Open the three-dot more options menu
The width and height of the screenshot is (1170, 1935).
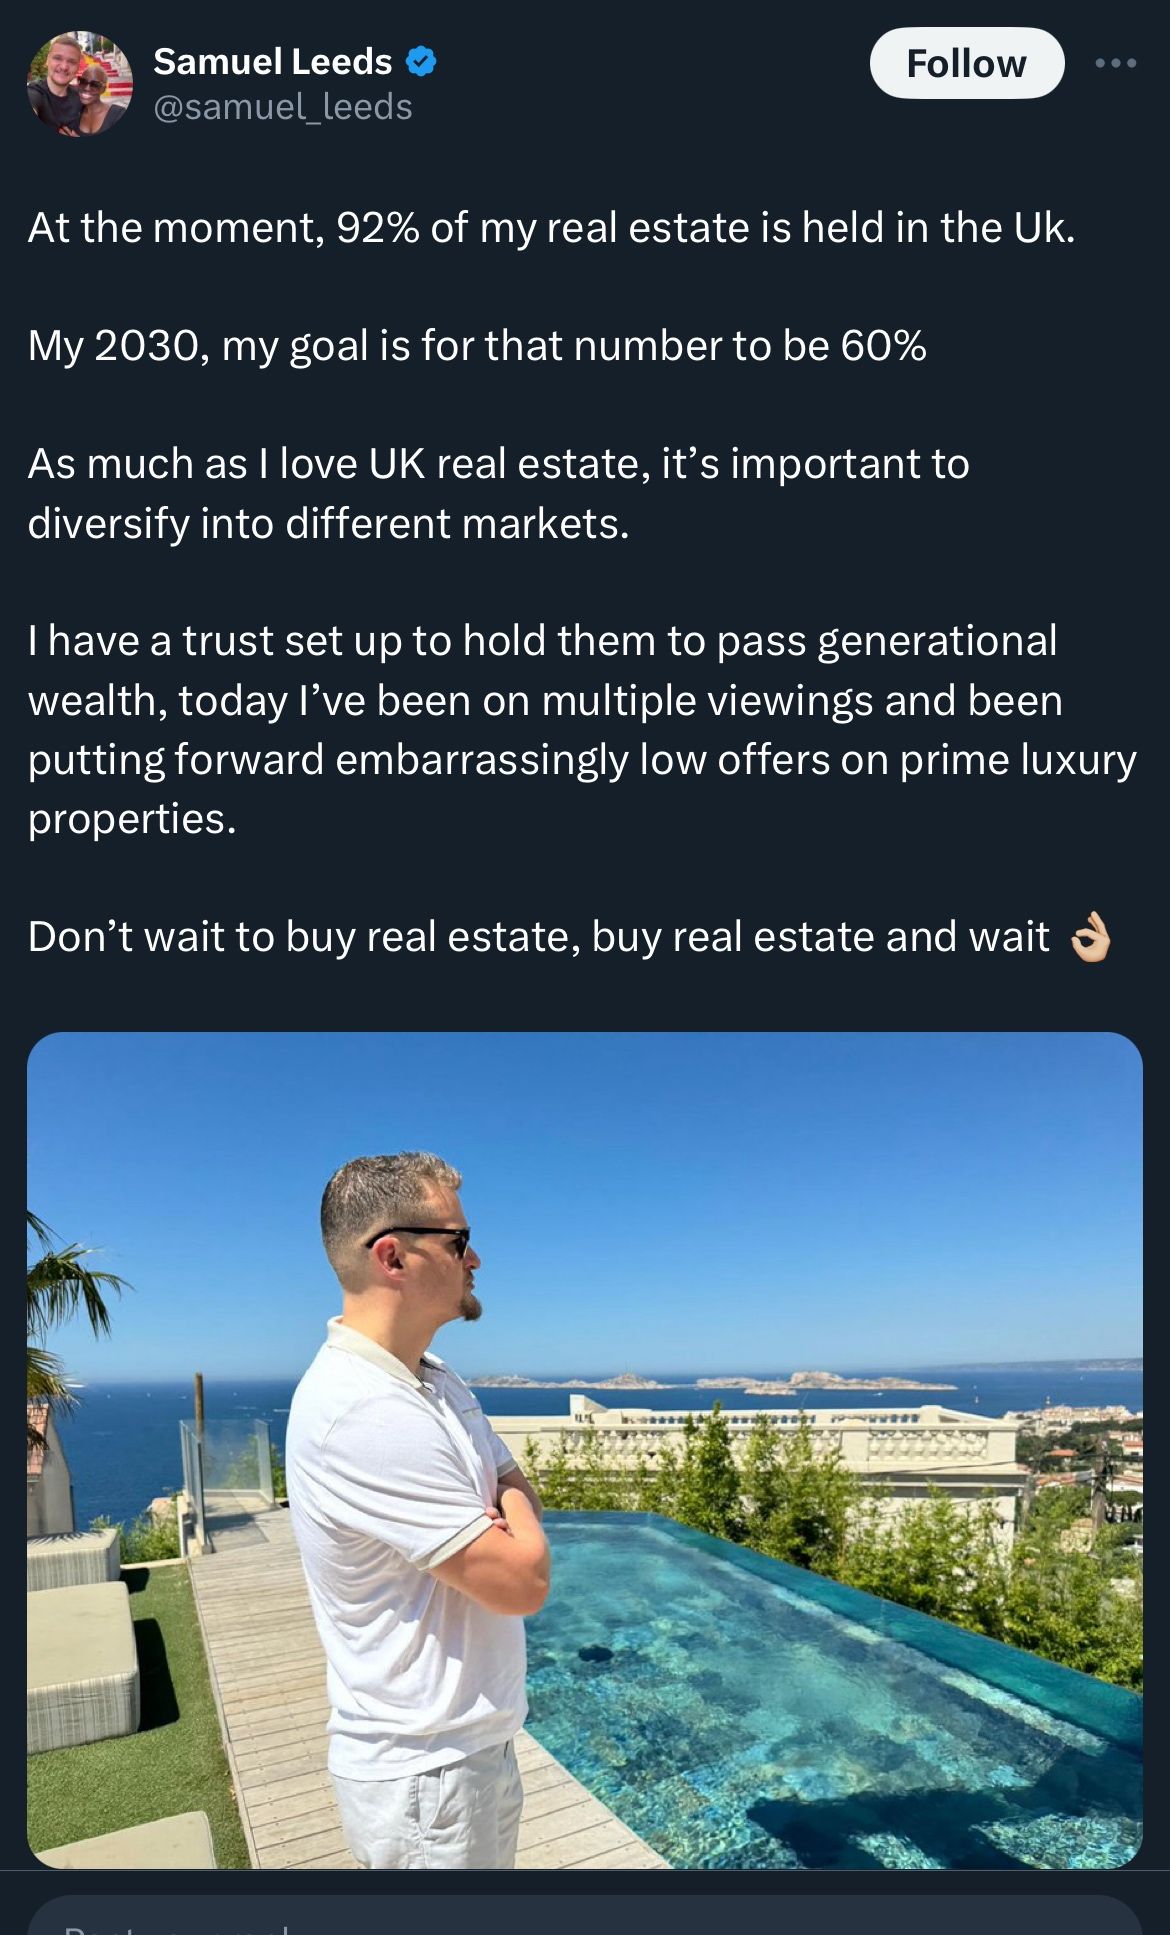[1115, 63]
